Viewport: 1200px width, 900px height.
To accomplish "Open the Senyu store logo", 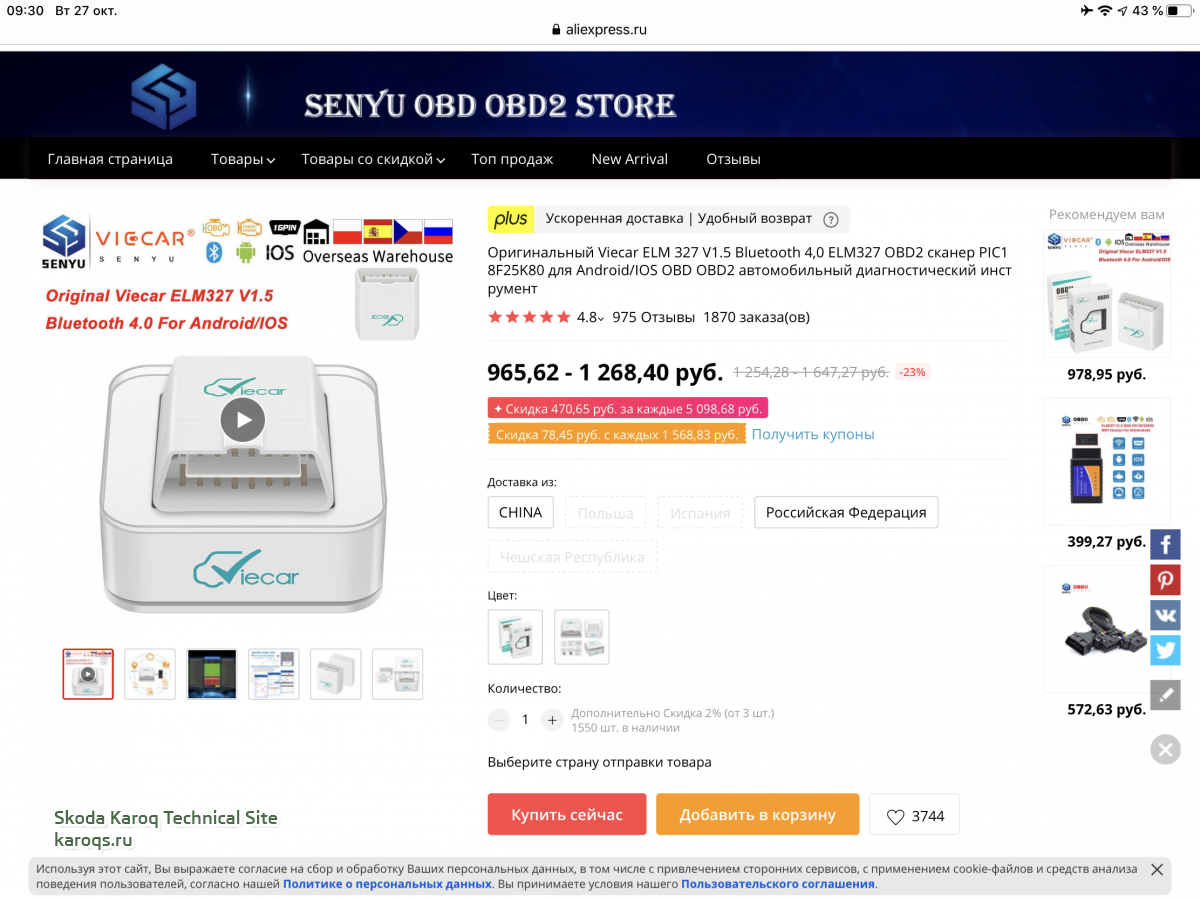I will [163, 97].
